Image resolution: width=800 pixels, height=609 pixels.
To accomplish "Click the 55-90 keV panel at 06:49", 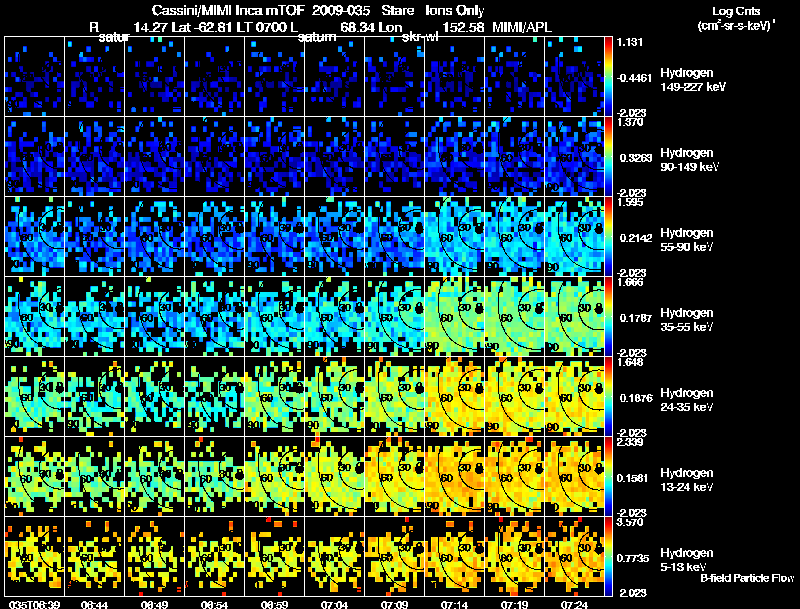I will (x=155, y=237).
